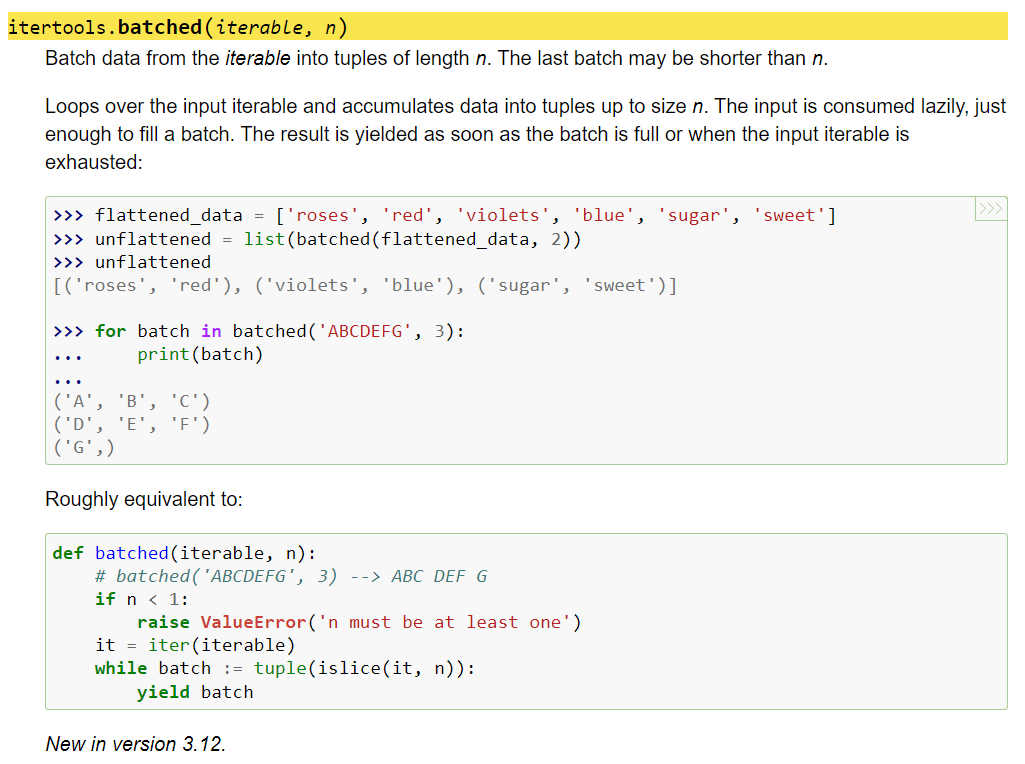Toggle the >>> prompts in the code example
Viewport: 1025px width, 764px height.
(989, 209)
